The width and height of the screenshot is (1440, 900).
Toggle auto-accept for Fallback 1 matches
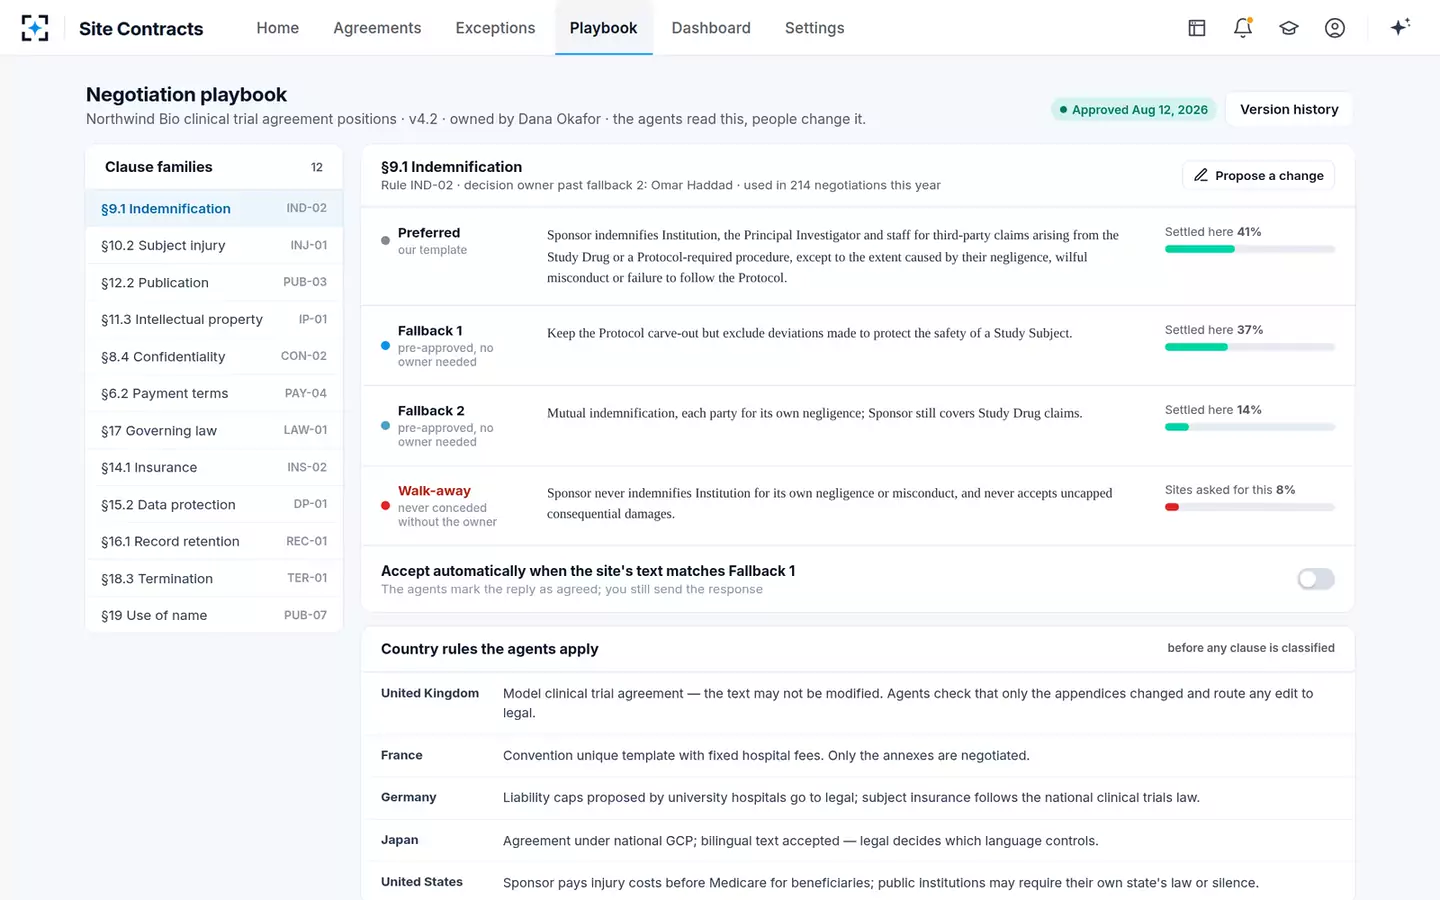[x=1316, y=579]
